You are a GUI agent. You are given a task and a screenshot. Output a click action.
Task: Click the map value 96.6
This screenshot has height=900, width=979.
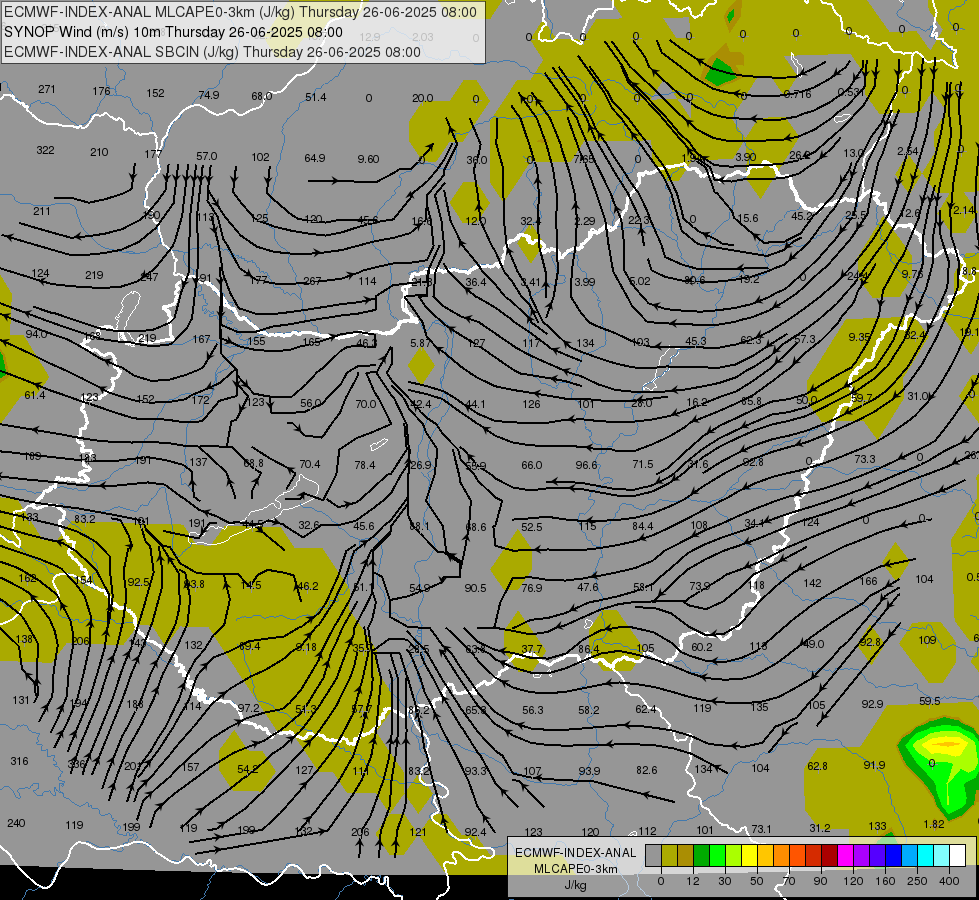click(x=586, y=465)
